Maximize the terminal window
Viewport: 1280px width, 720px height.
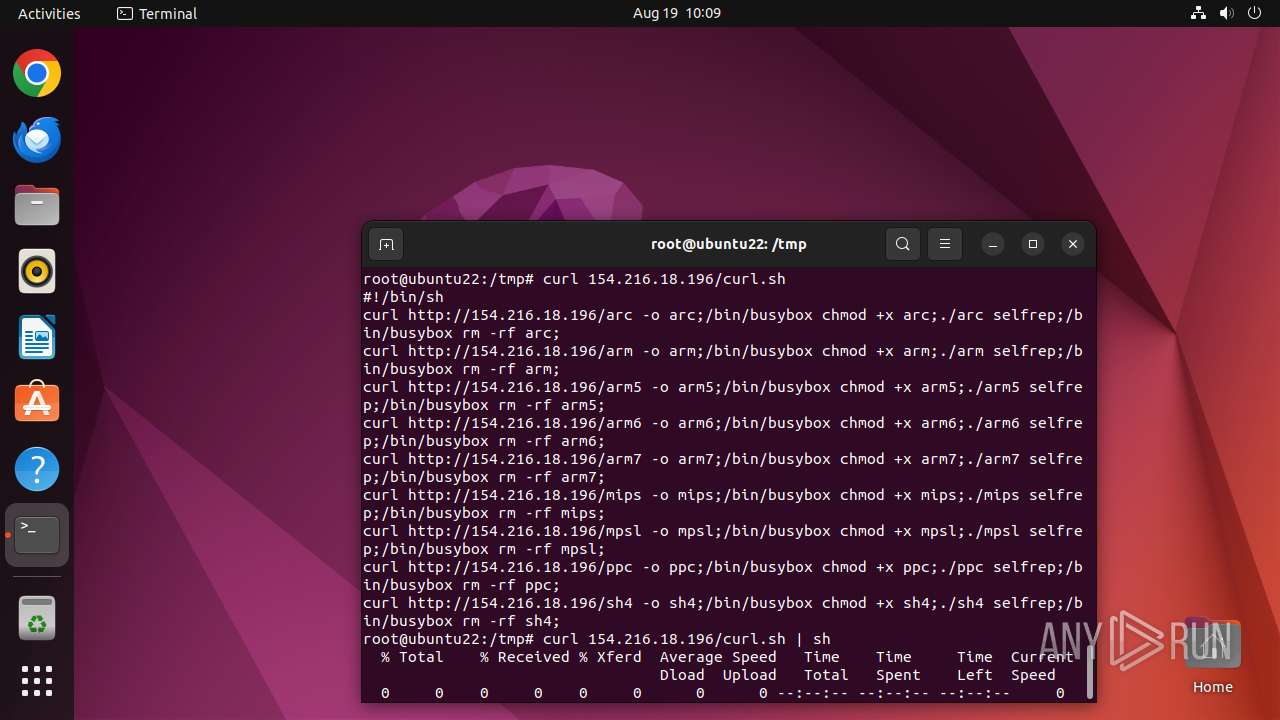click(1033, 244)
